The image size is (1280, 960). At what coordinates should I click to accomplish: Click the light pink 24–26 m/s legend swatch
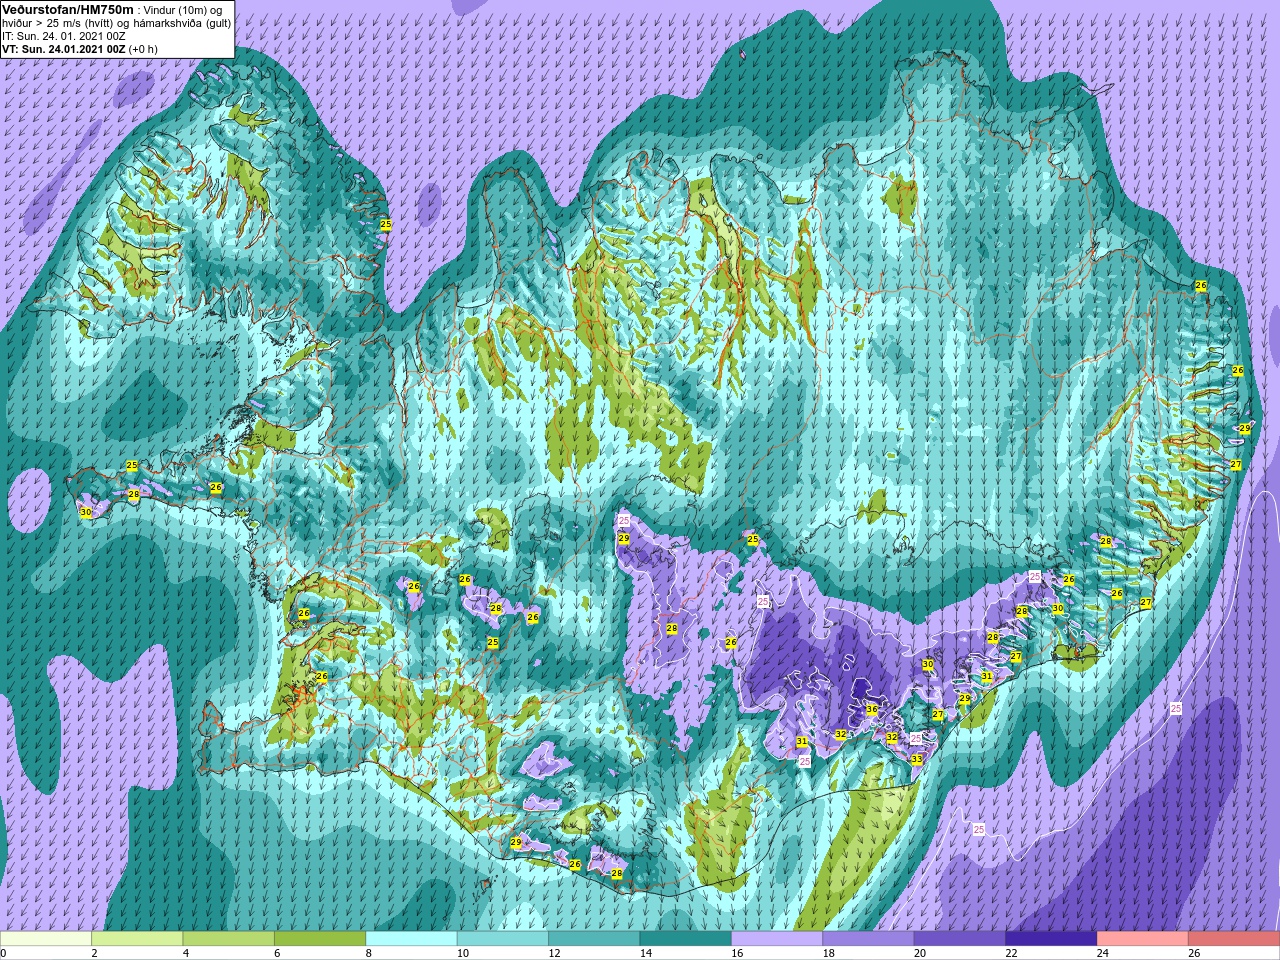click(1142, 939)
